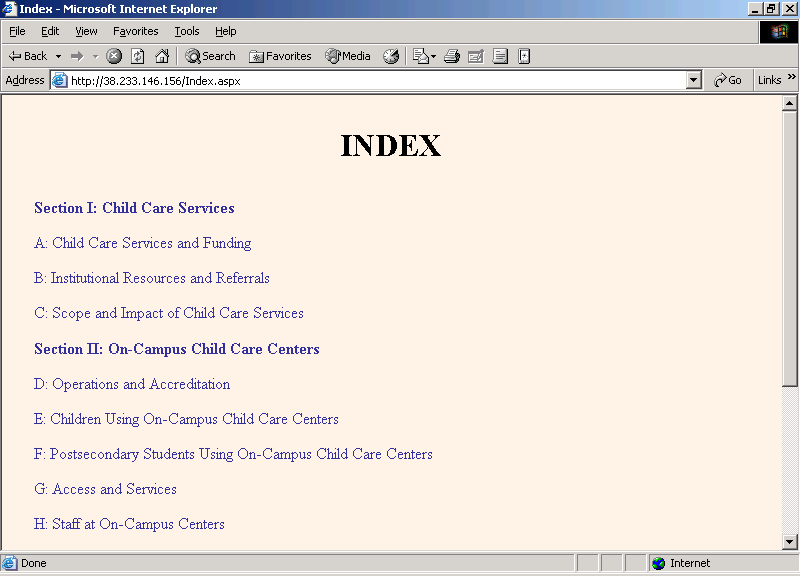The height and width of the screenshot is (576, 800).
Task: Open link H: Staff at On-Campus Centers
Action: [129, 524]
